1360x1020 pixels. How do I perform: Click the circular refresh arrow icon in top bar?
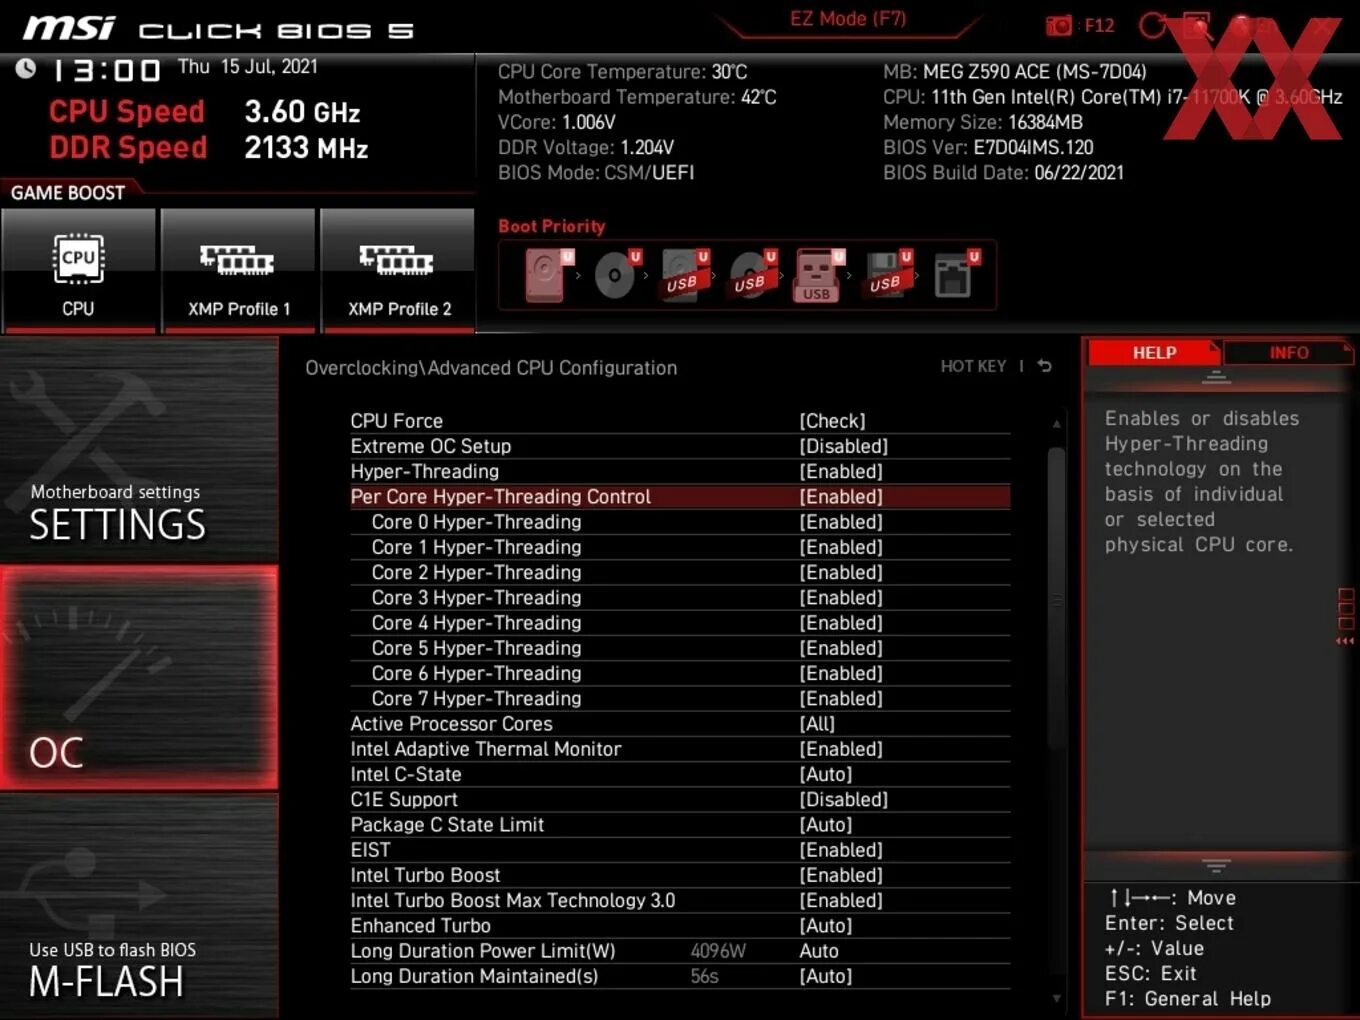[1153, 25]
